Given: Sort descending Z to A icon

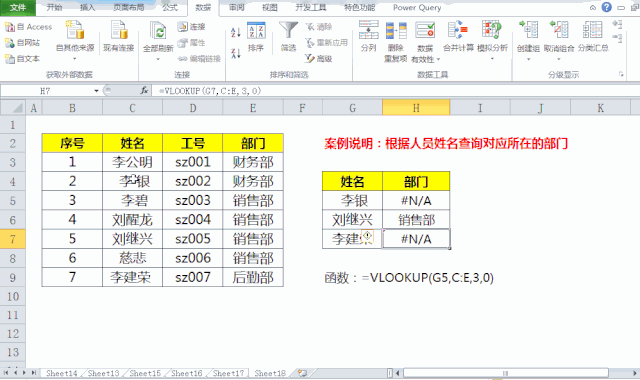Looking at the screenshot, I should [x=236, y=53].
